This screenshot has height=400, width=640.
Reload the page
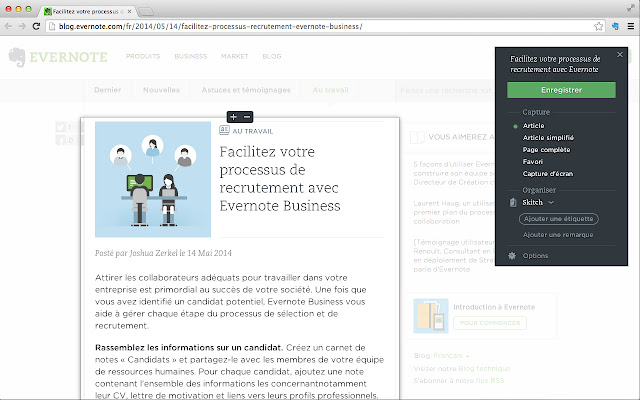[36, 27]
